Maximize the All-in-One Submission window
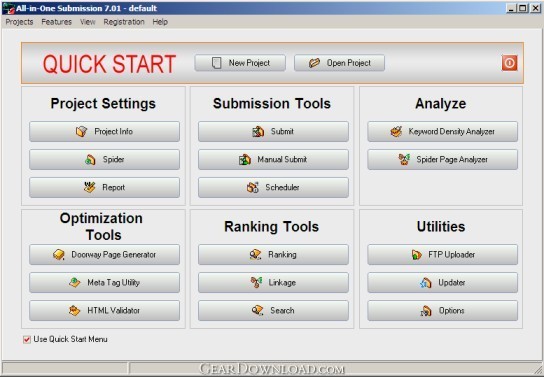This screenshot has height=377, width=544. (x=523, y=8)
